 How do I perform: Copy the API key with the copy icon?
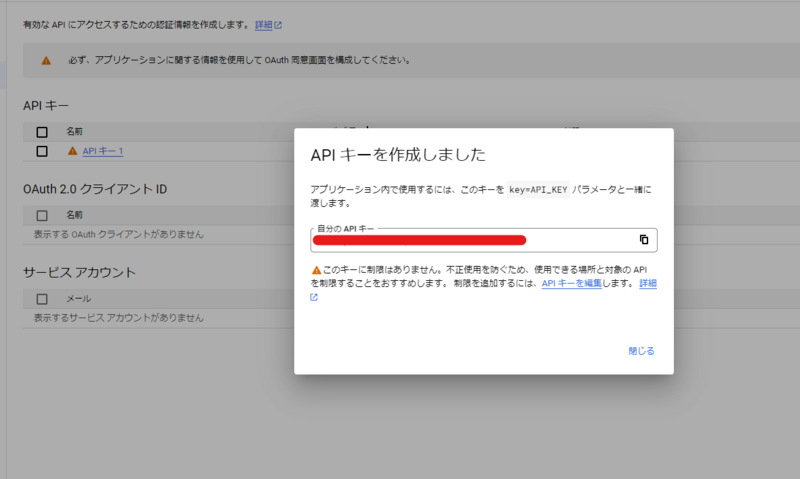coord(644,239)
